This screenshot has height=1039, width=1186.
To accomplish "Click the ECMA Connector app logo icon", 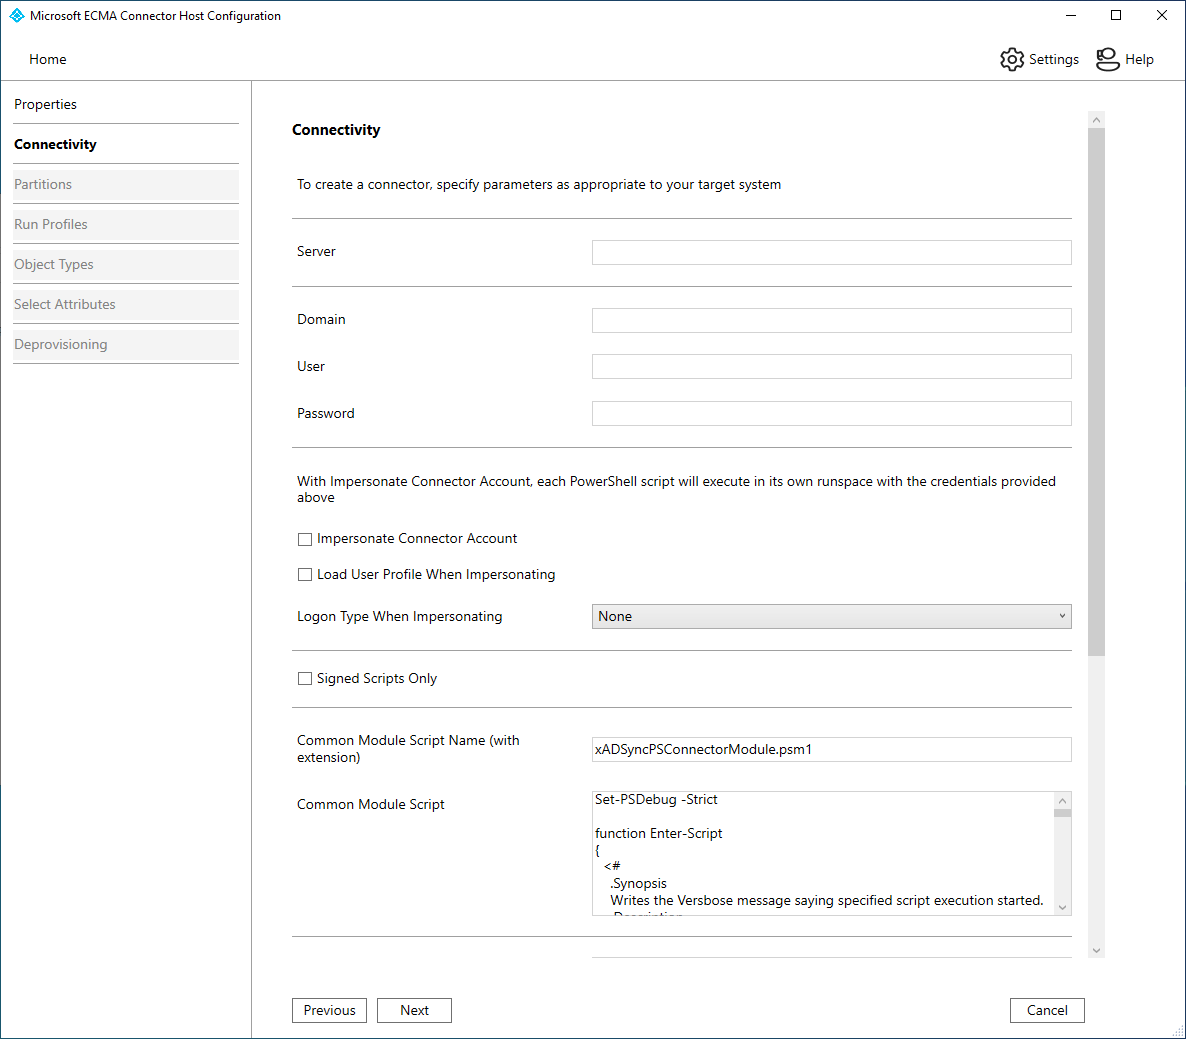I will click(x=16, y=16).
